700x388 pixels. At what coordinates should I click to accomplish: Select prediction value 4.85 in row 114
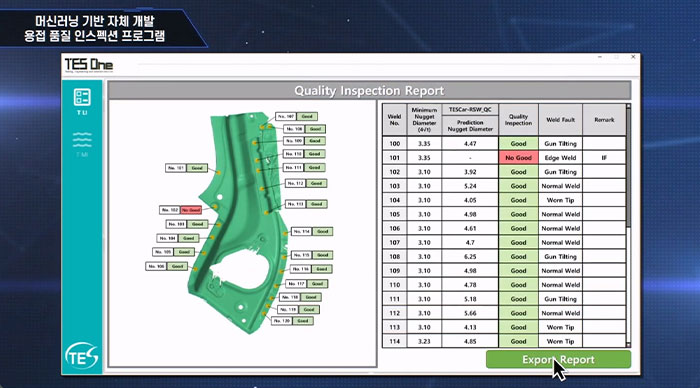tap(470, 341)
